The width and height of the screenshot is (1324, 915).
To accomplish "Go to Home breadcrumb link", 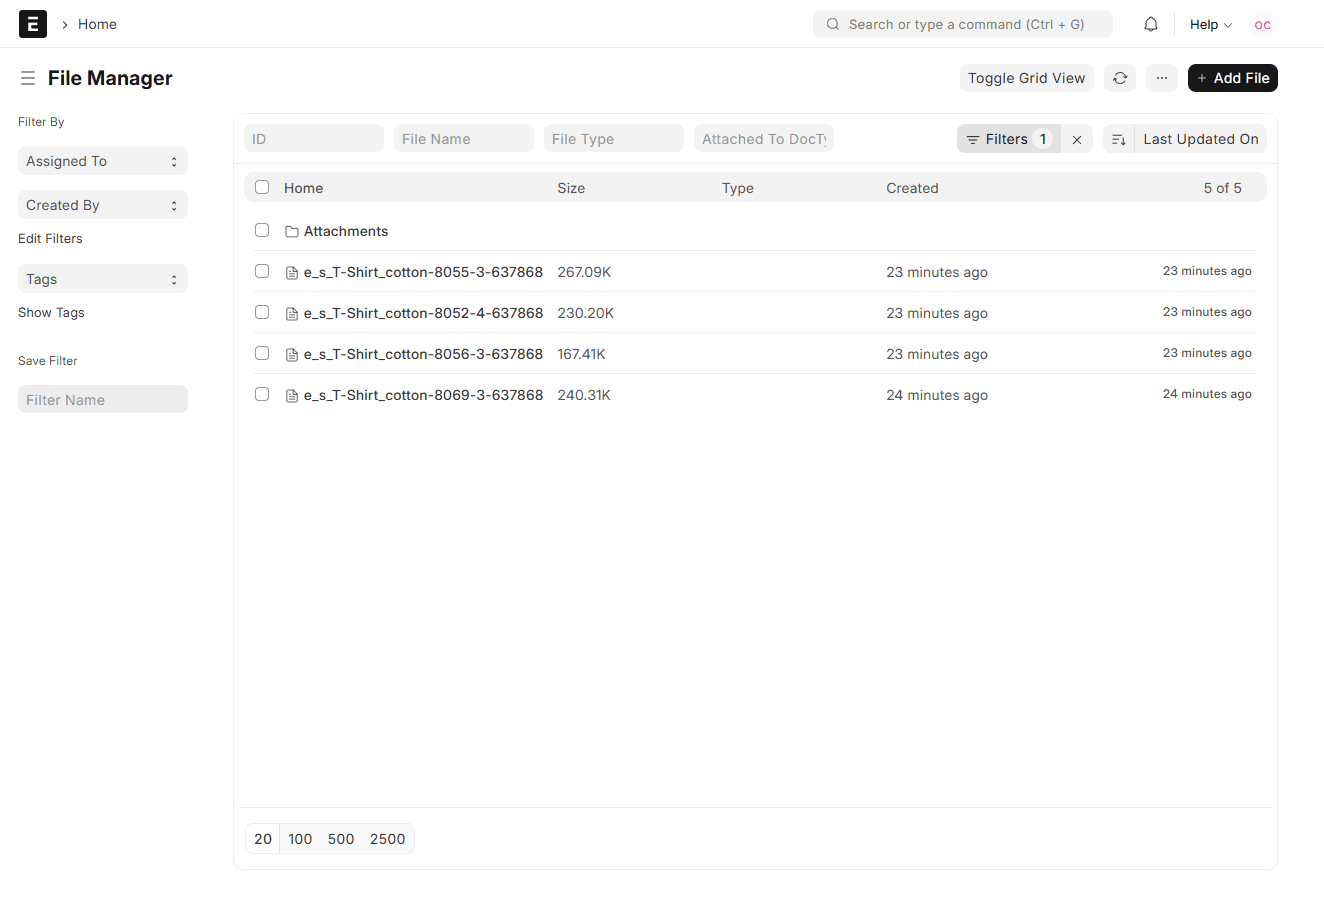I will click(97, 24).
